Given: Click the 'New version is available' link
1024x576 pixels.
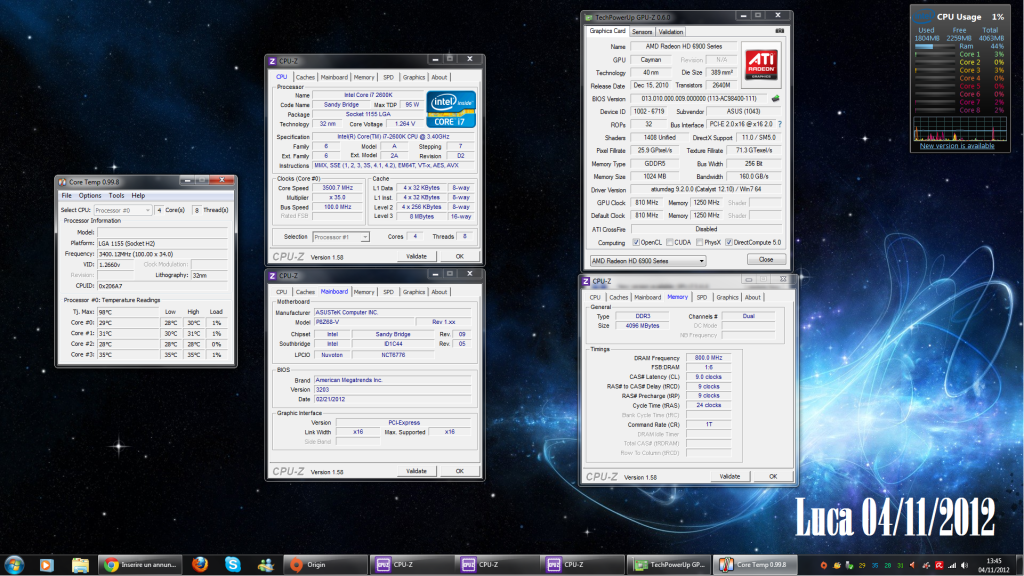Looking at the screenshot, I should click(957, 146).
